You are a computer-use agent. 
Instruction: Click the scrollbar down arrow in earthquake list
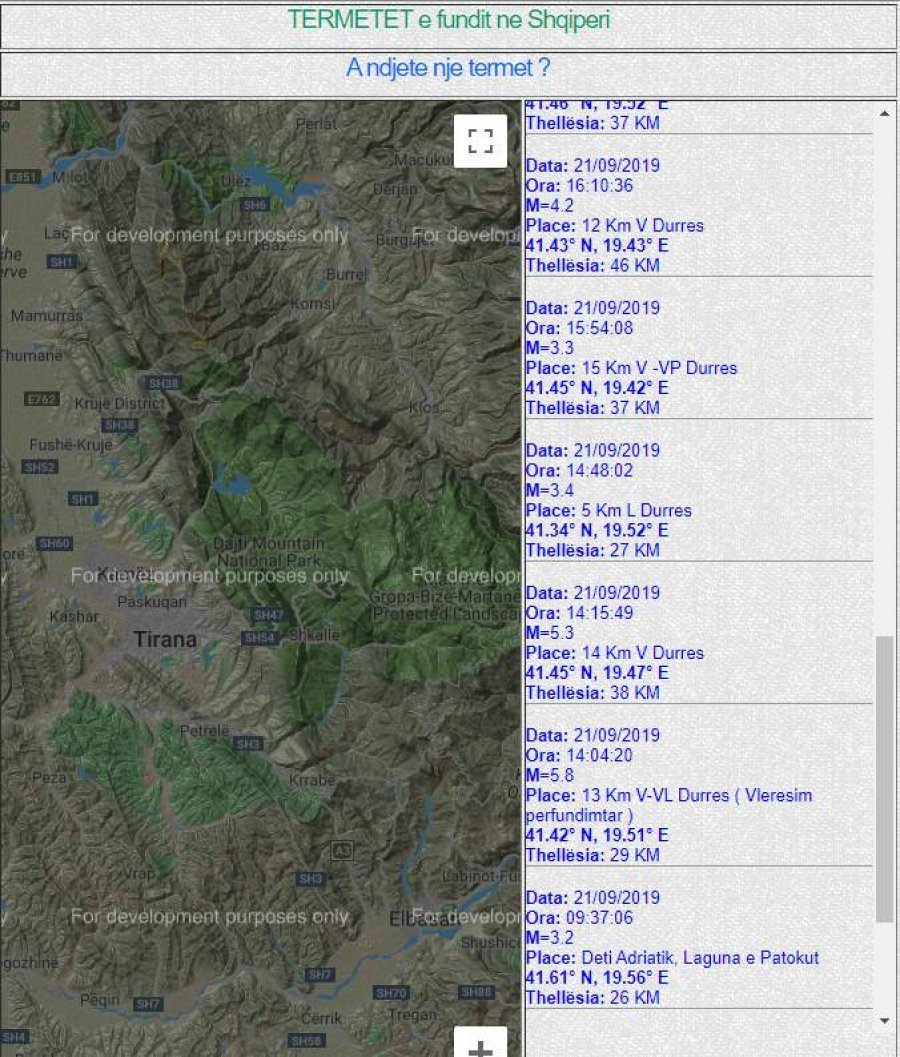coord(884,1021)
